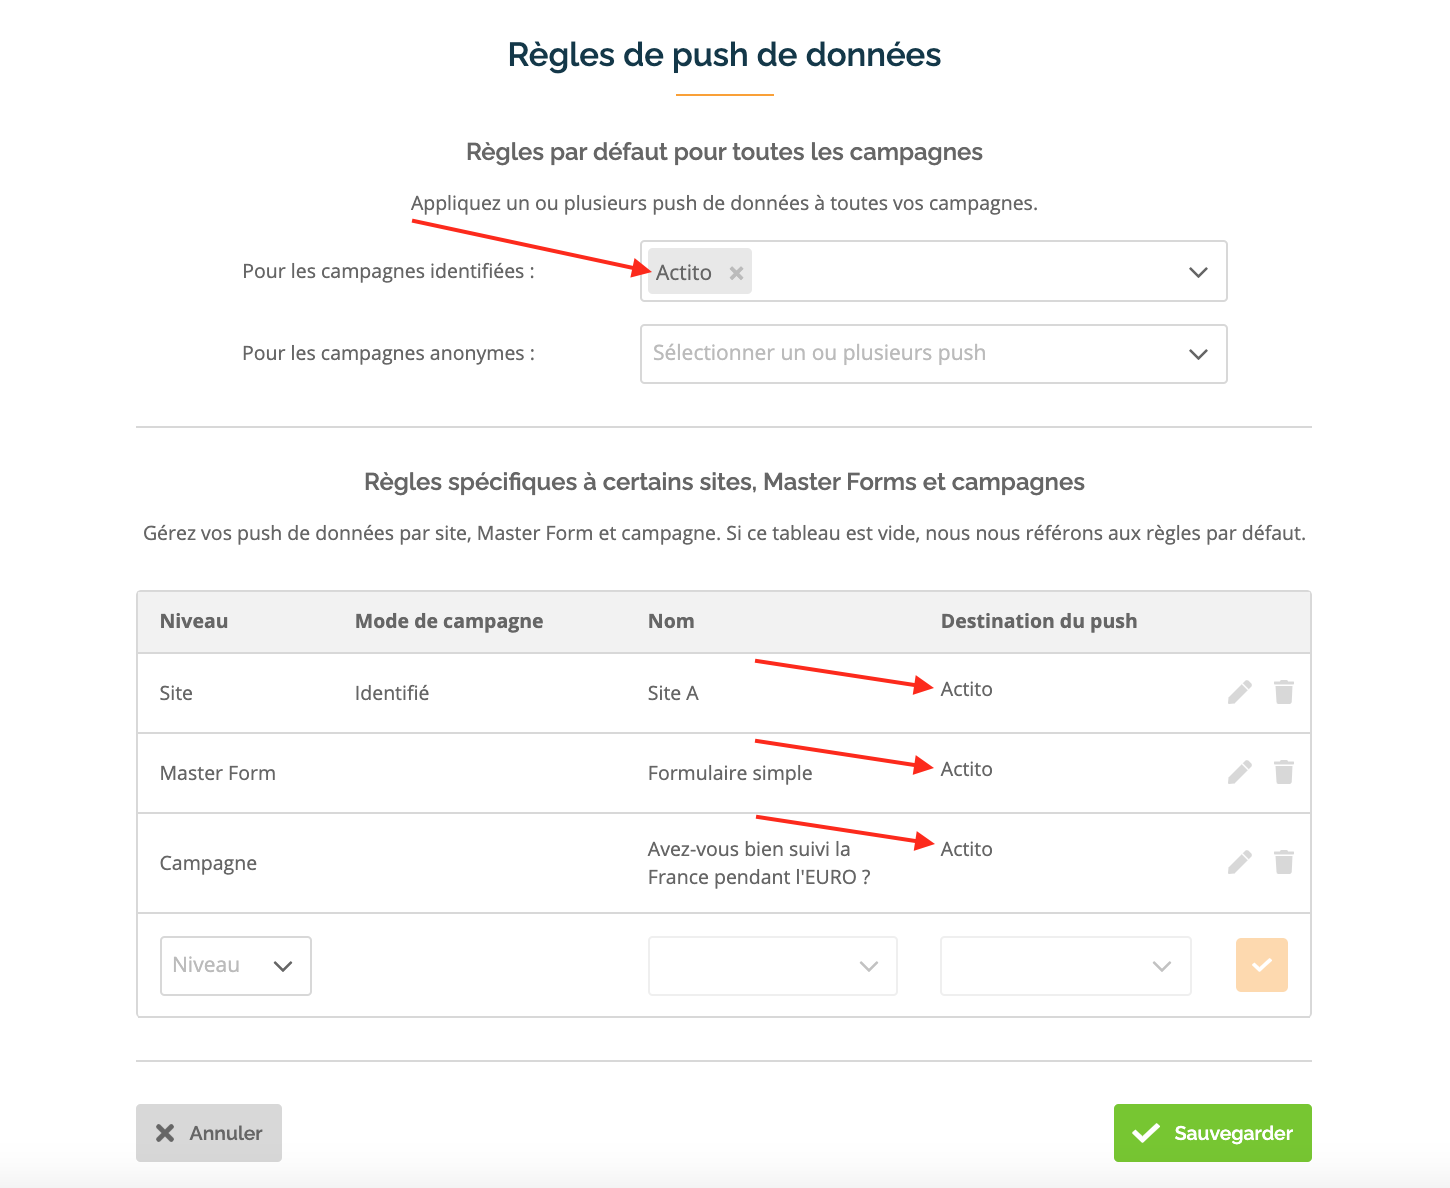Image resolution: width=1450 pixels, height=1188 pixels.
Task: Open the campagnes anonymes push selector
Action: [933, 354]
